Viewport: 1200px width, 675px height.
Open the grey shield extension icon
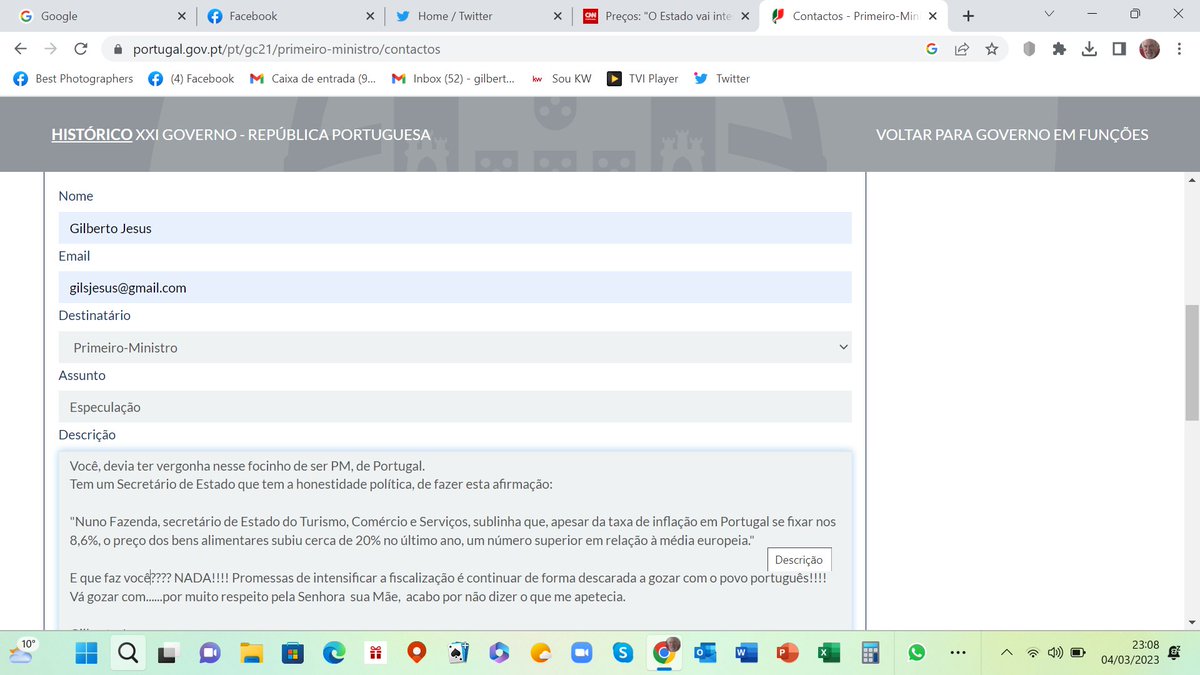tap(1029, 48)
